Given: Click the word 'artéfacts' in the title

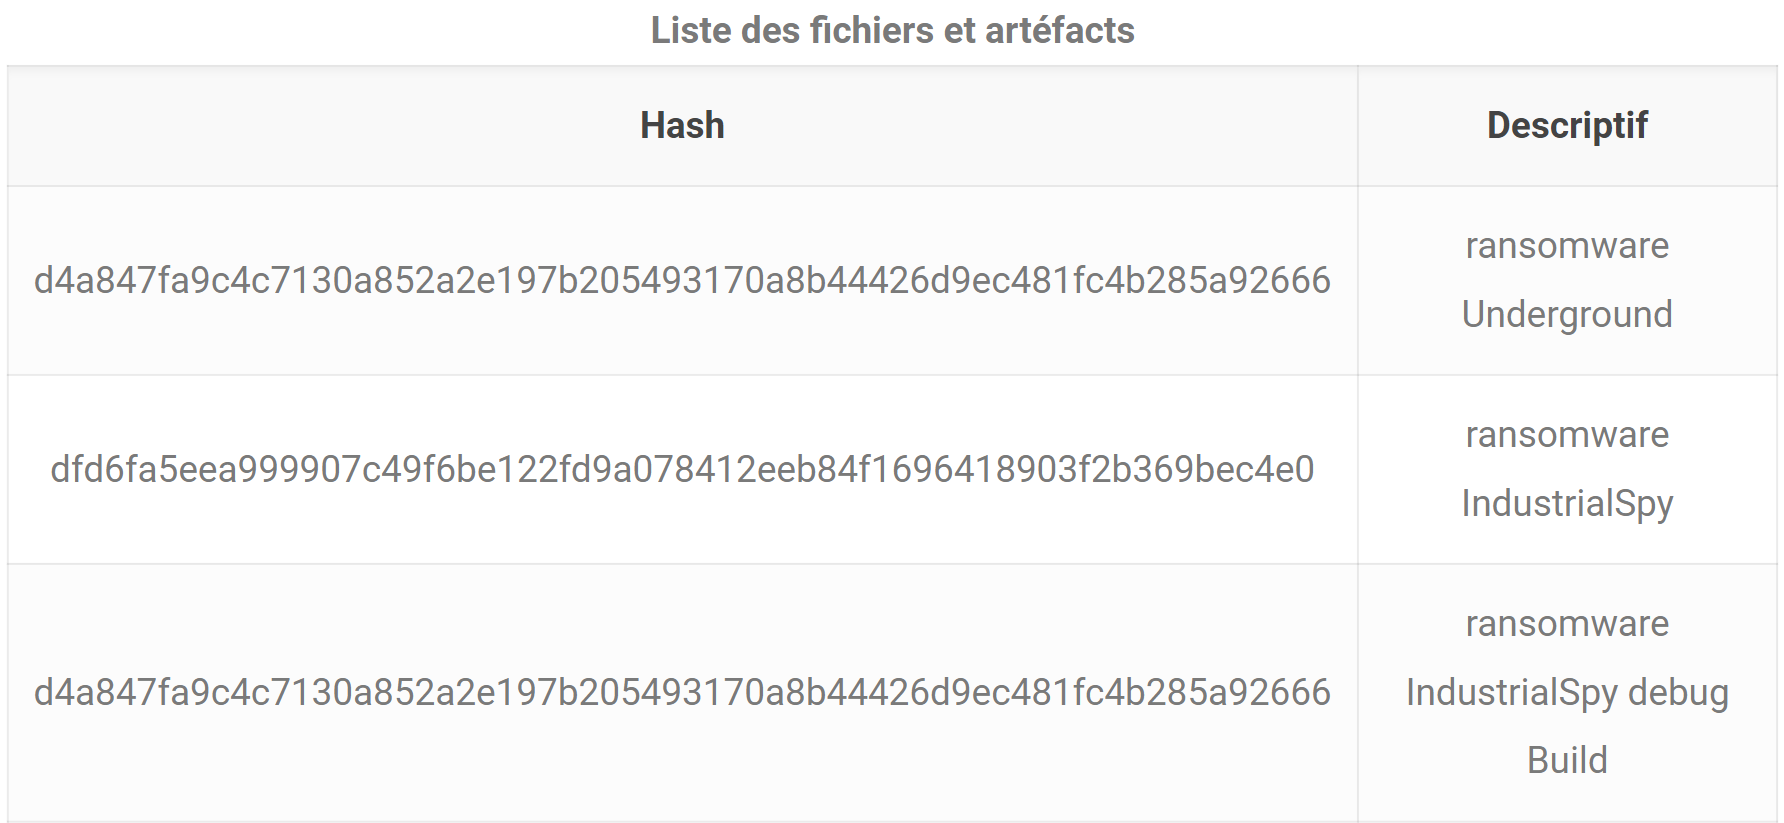Looking at the screenshot, I should coord(1060,31).
